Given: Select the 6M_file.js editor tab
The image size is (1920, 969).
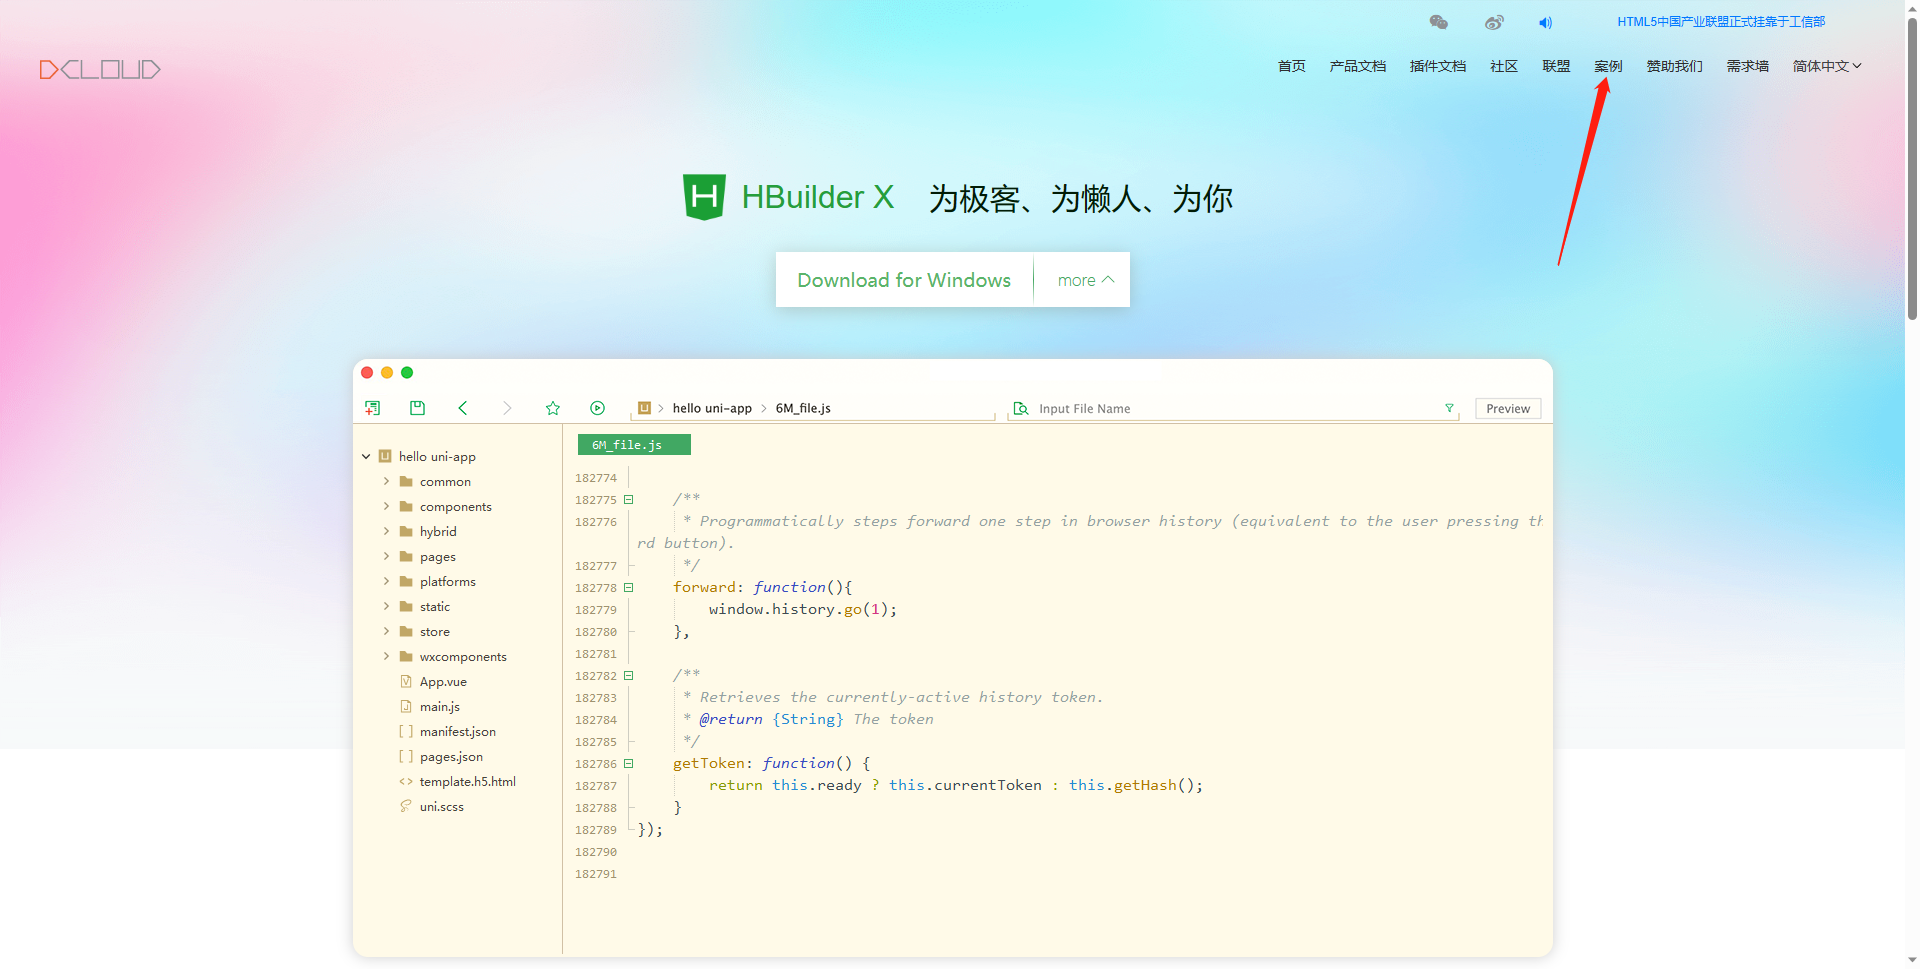Looking at the screenshot, I should [634, 445].
